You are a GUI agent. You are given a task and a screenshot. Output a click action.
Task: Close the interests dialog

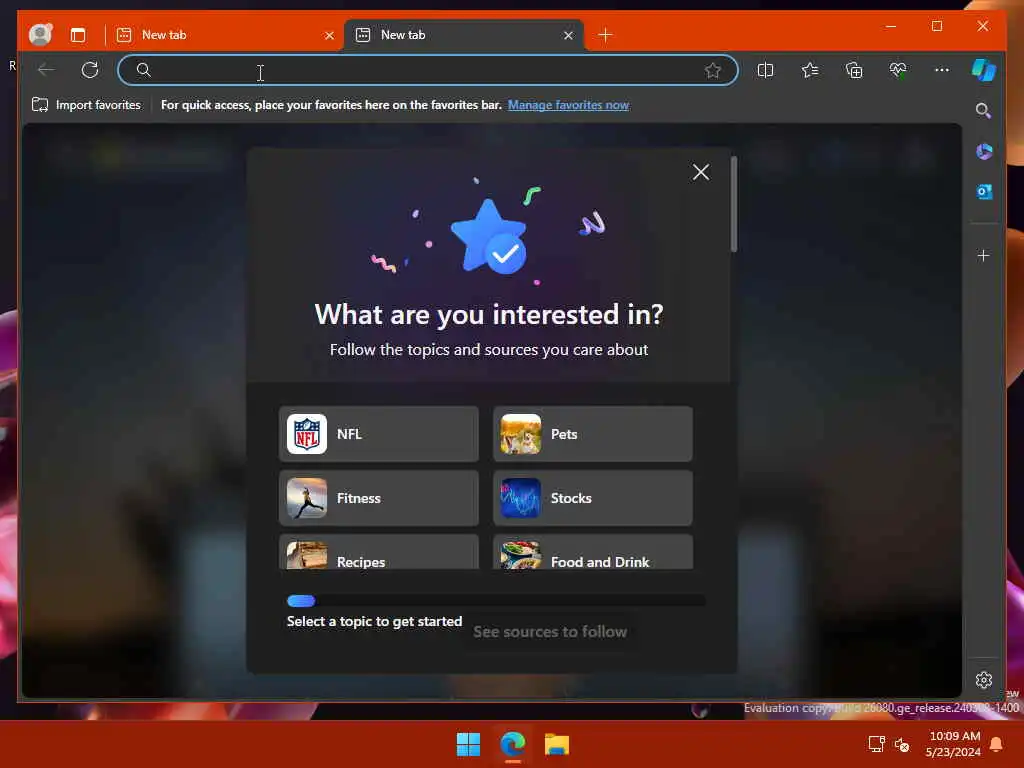(701, 172)
